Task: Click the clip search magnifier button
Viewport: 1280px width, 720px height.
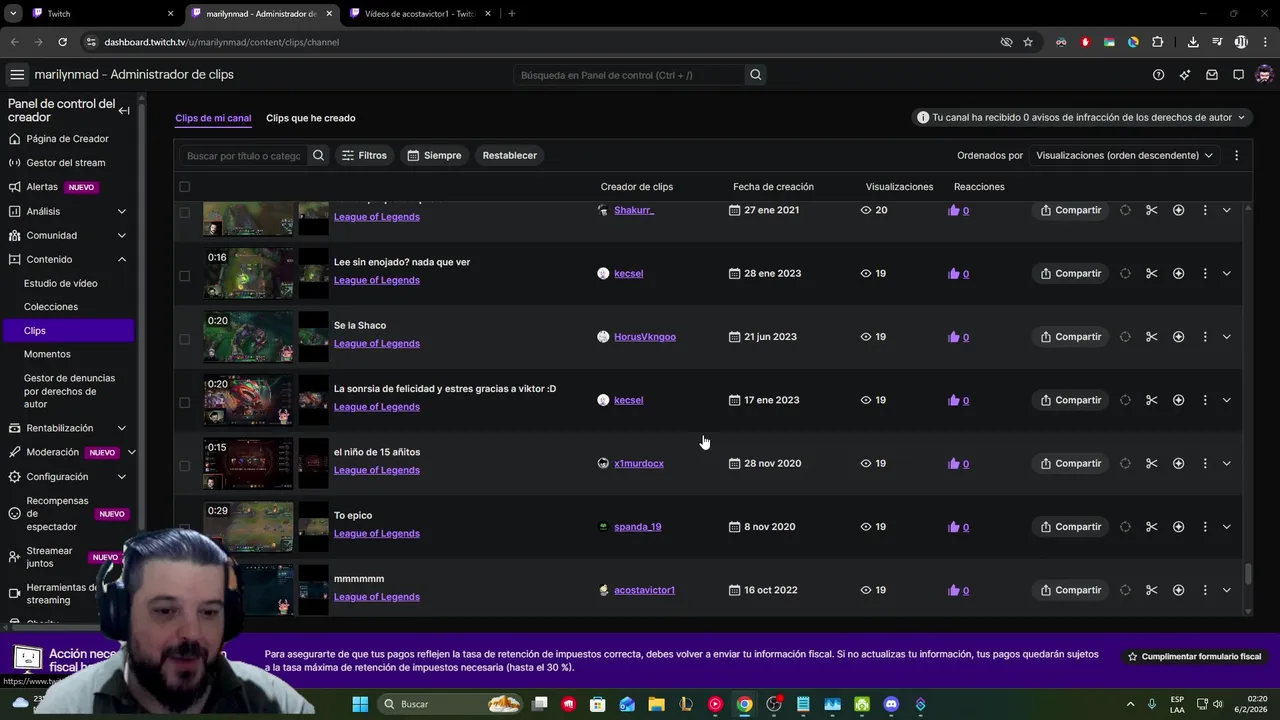Action: (318, 156)
